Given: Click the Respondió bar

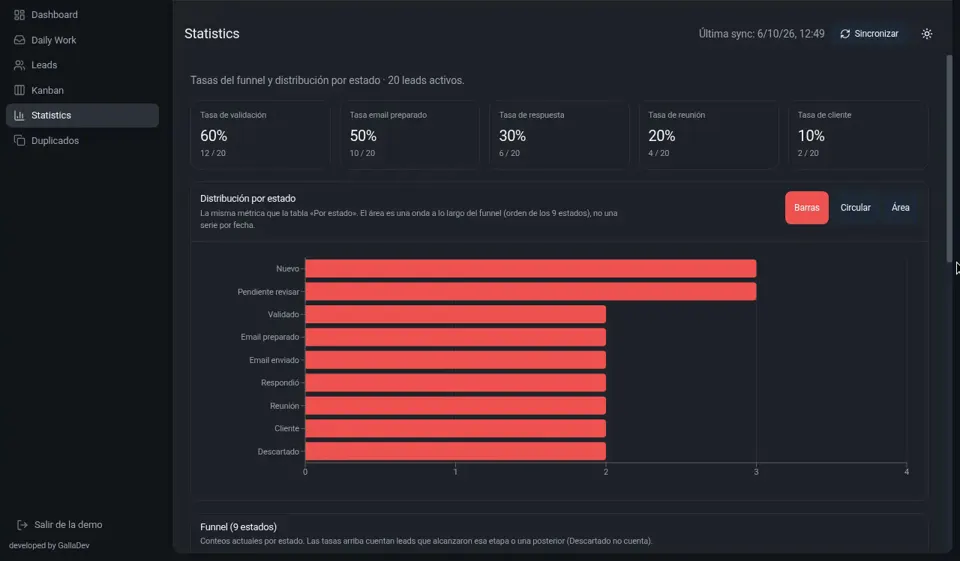Looking at the screenshot, I should [x=456, y=383].
